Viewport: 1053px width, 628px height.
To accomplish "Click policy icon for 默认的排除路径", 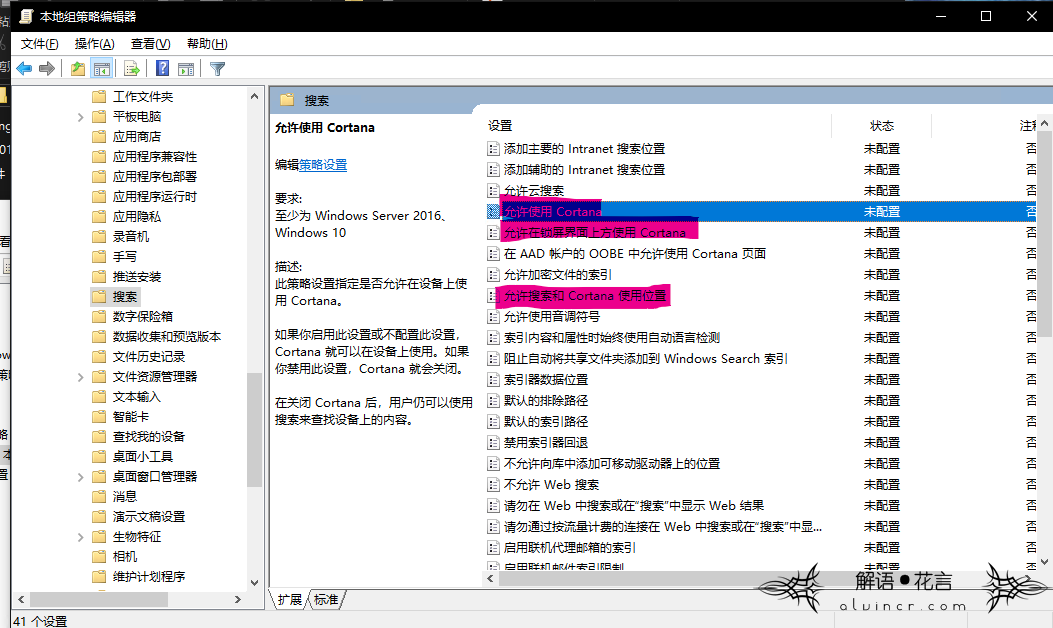I will coord(494,401).
